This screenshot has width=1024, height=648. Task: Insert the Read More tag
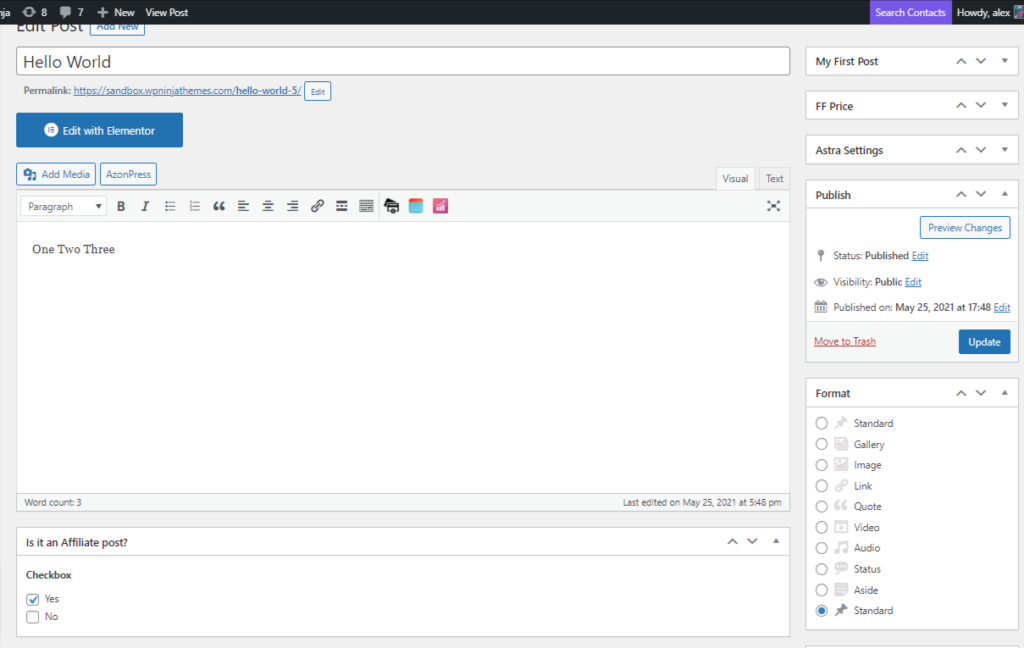click(x=341, y=206)
